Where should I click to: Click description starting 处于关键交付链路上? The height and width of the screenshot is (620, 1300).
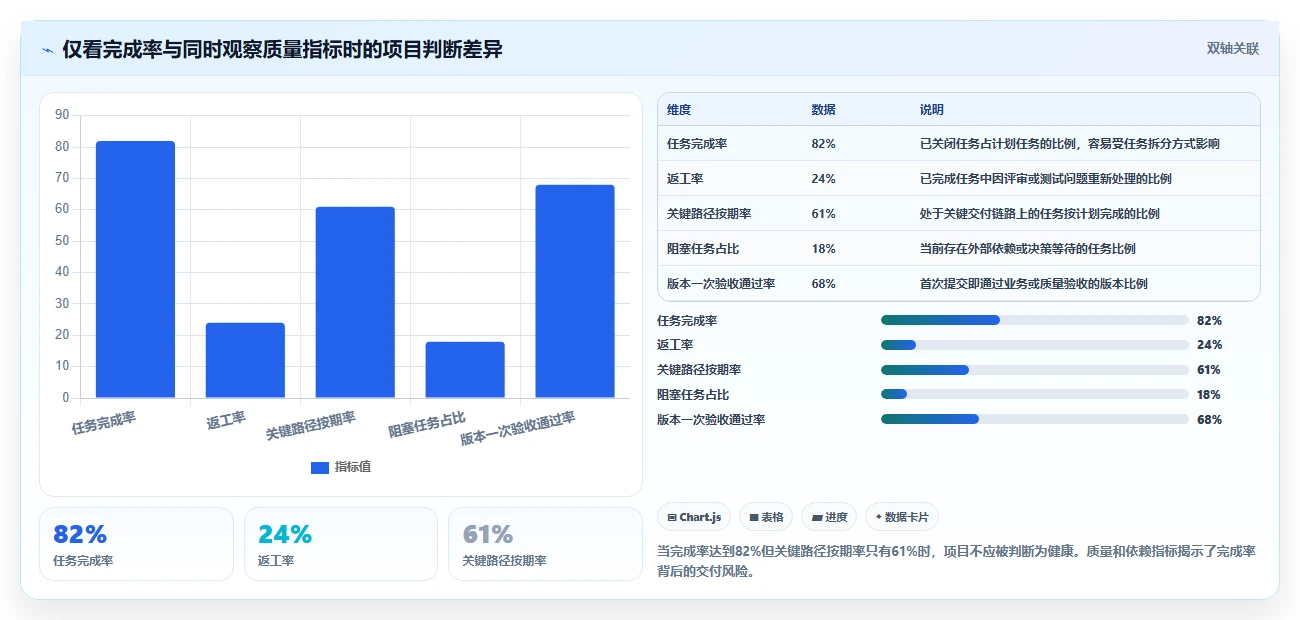pyautogui.click(x=1039, y=214)
